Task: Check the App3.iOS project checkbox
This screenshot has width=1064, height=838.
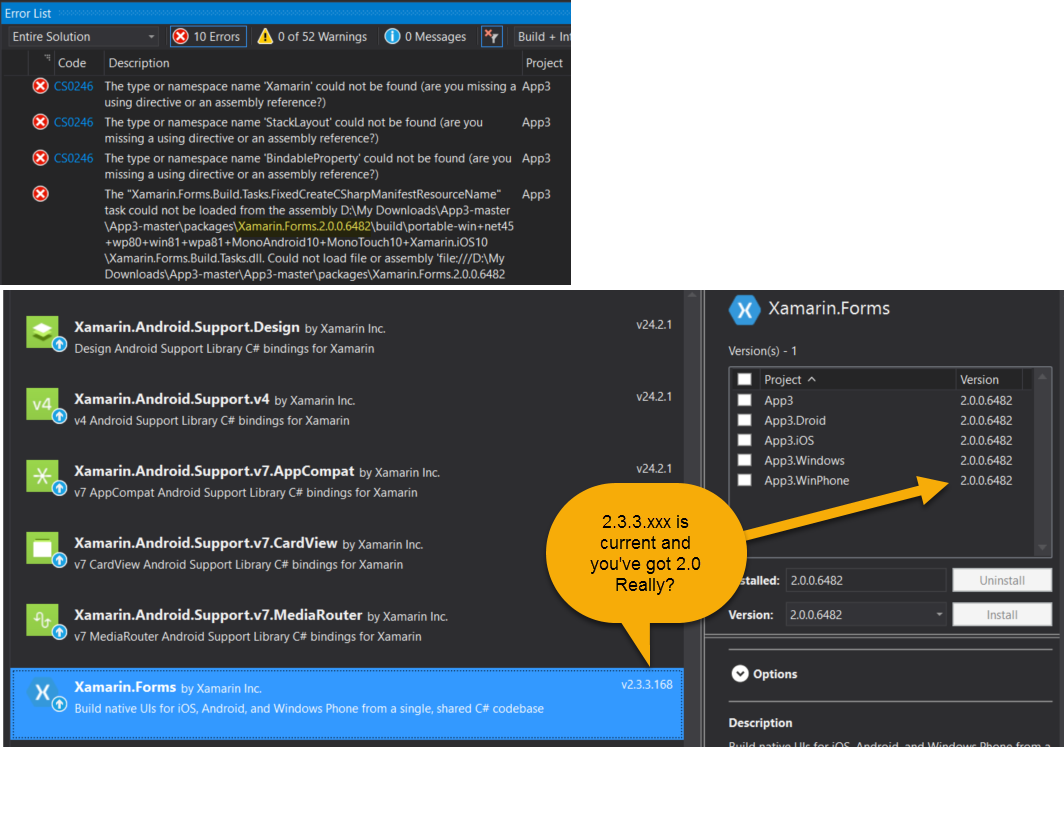Action: (x=744, y=440)
